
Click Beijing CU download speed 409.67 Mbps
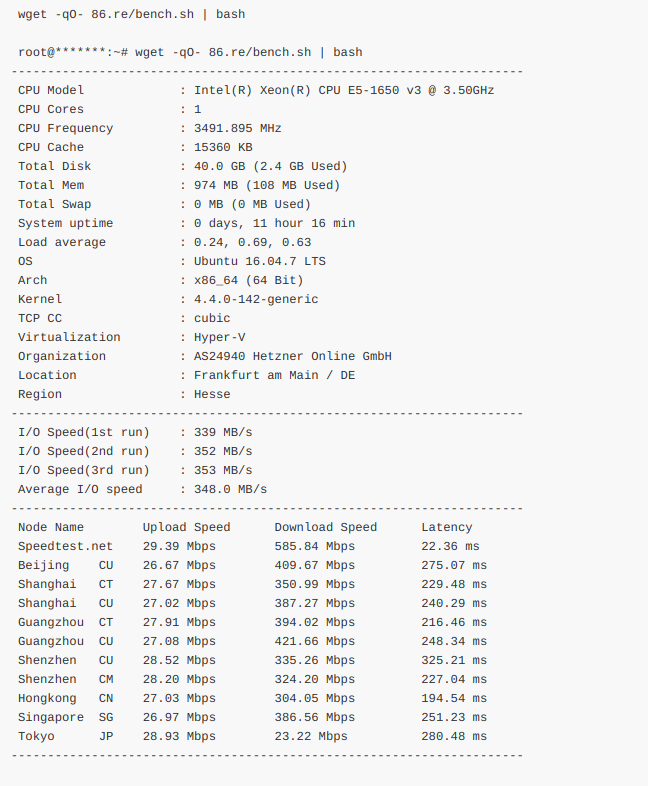314,565
